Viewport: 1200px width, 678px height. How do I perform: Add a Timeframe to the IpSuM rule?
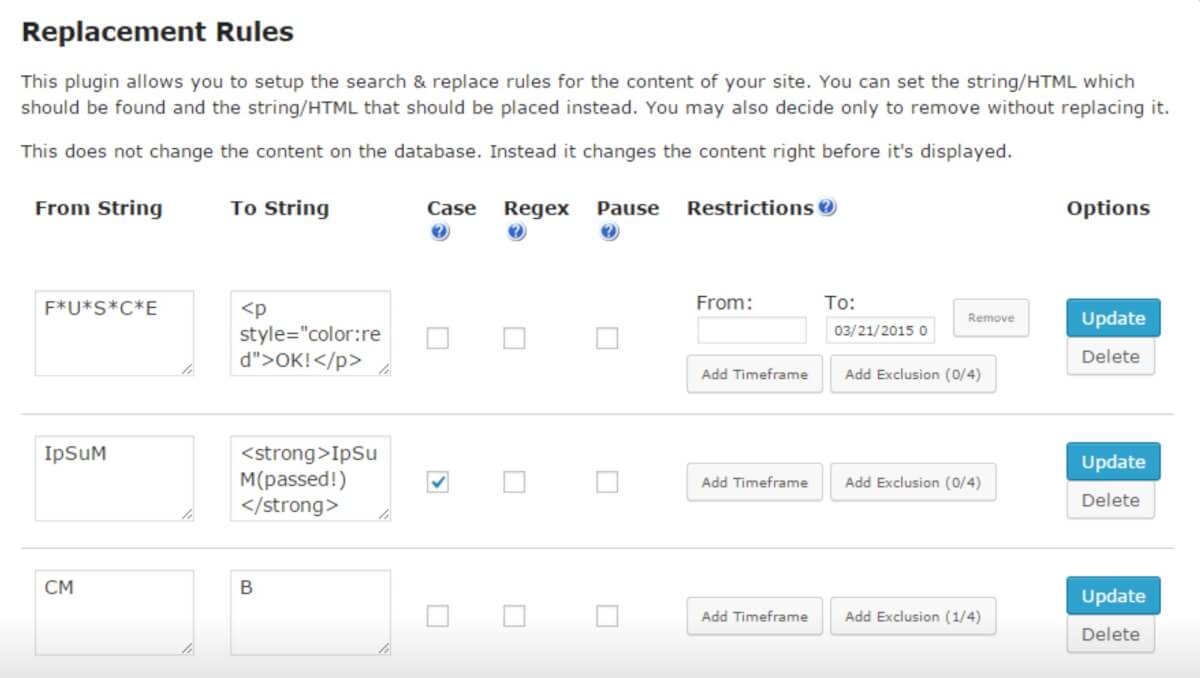click(x=753, y=482)
